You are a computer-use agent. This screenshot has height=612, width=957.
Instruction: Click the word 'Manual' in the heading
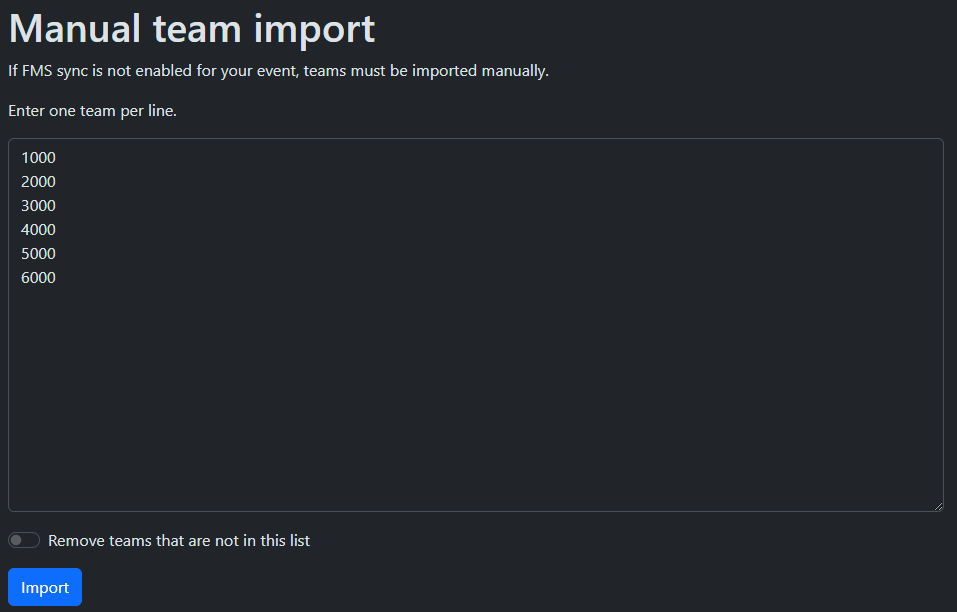point(75,29)
